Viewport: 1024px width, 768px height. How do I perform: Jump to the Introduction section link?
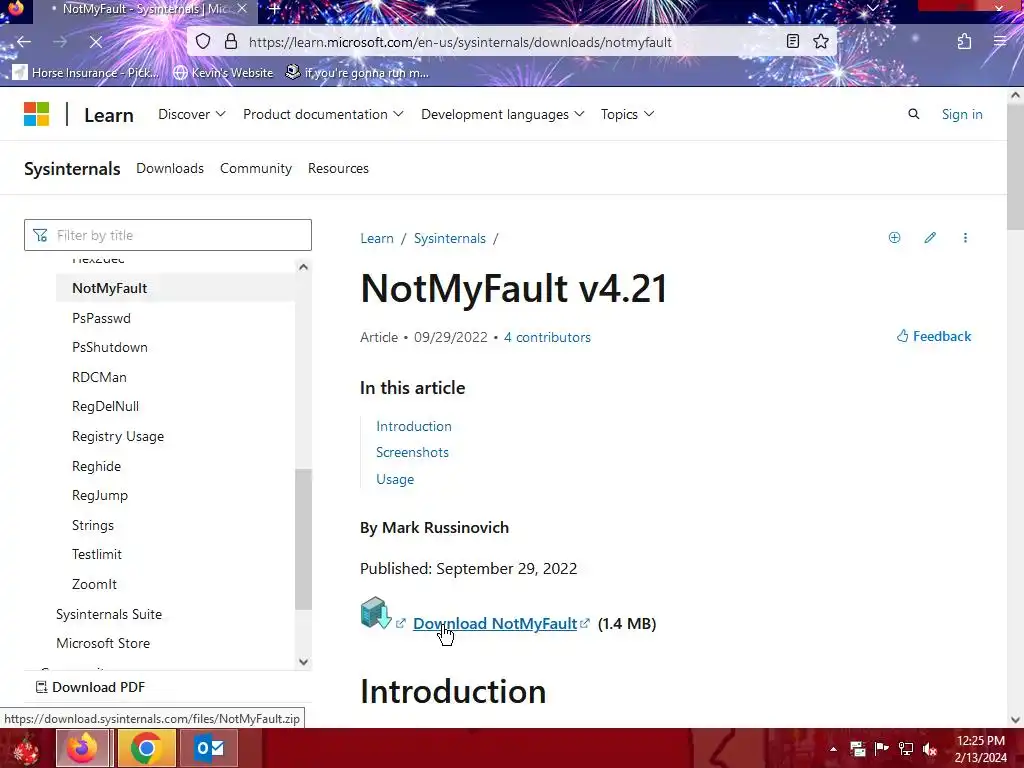click(x=413, y=426)
